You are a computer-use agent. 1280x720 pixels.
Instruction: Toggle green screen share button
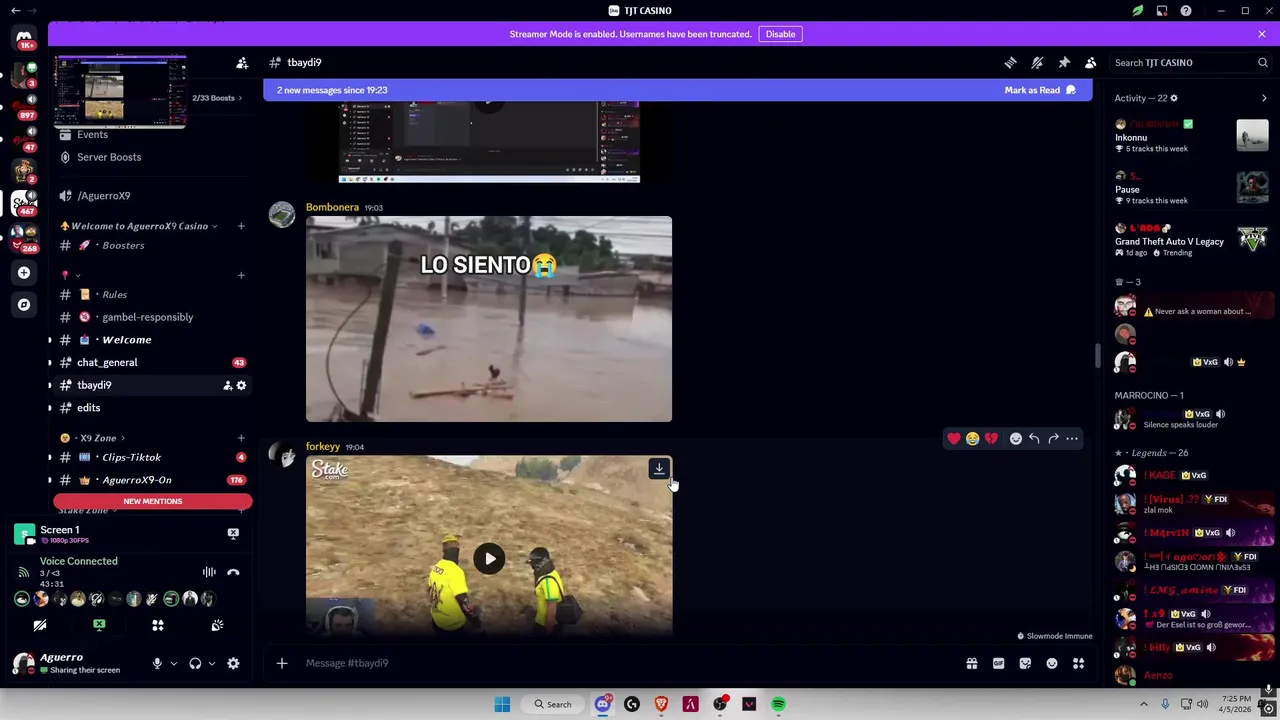click(x=99, y=625)
